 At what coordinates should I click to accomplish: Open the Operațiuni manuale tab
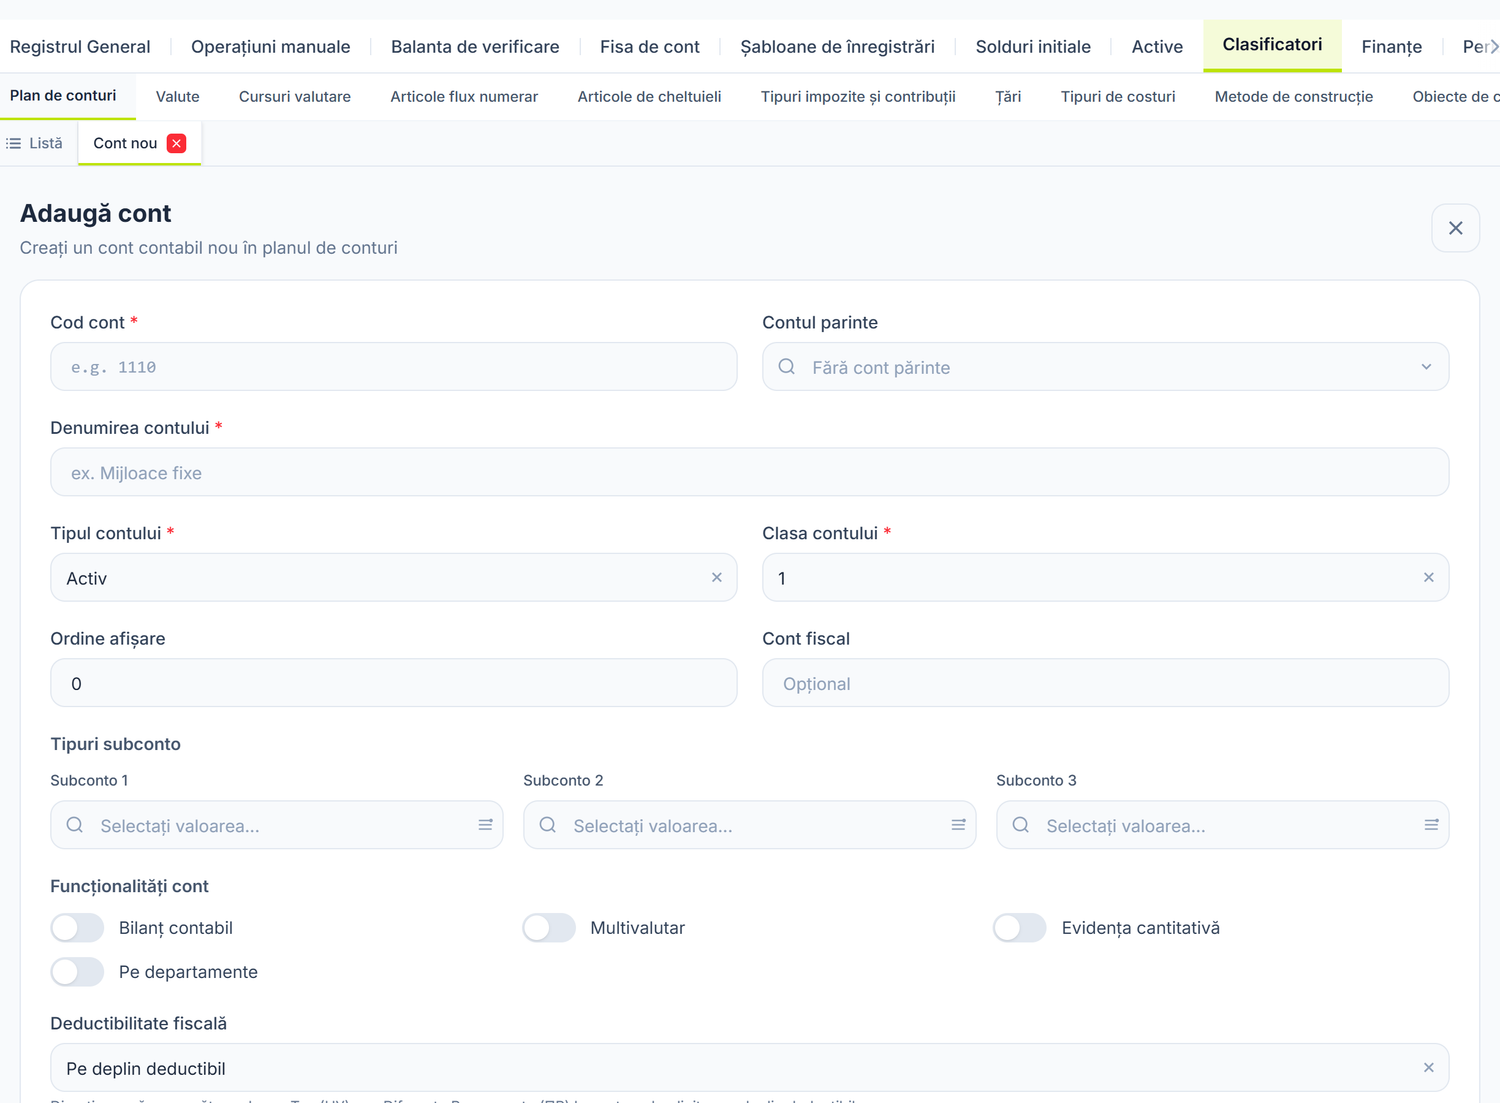[x=271, y=47]
